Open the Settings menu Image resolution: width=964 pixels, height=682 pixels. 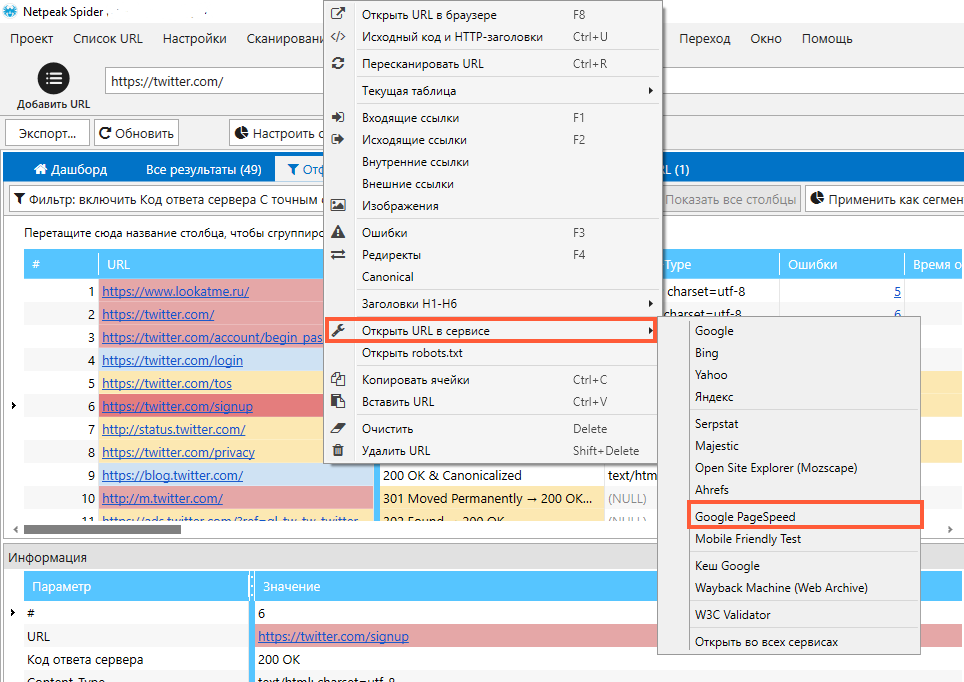194,39
